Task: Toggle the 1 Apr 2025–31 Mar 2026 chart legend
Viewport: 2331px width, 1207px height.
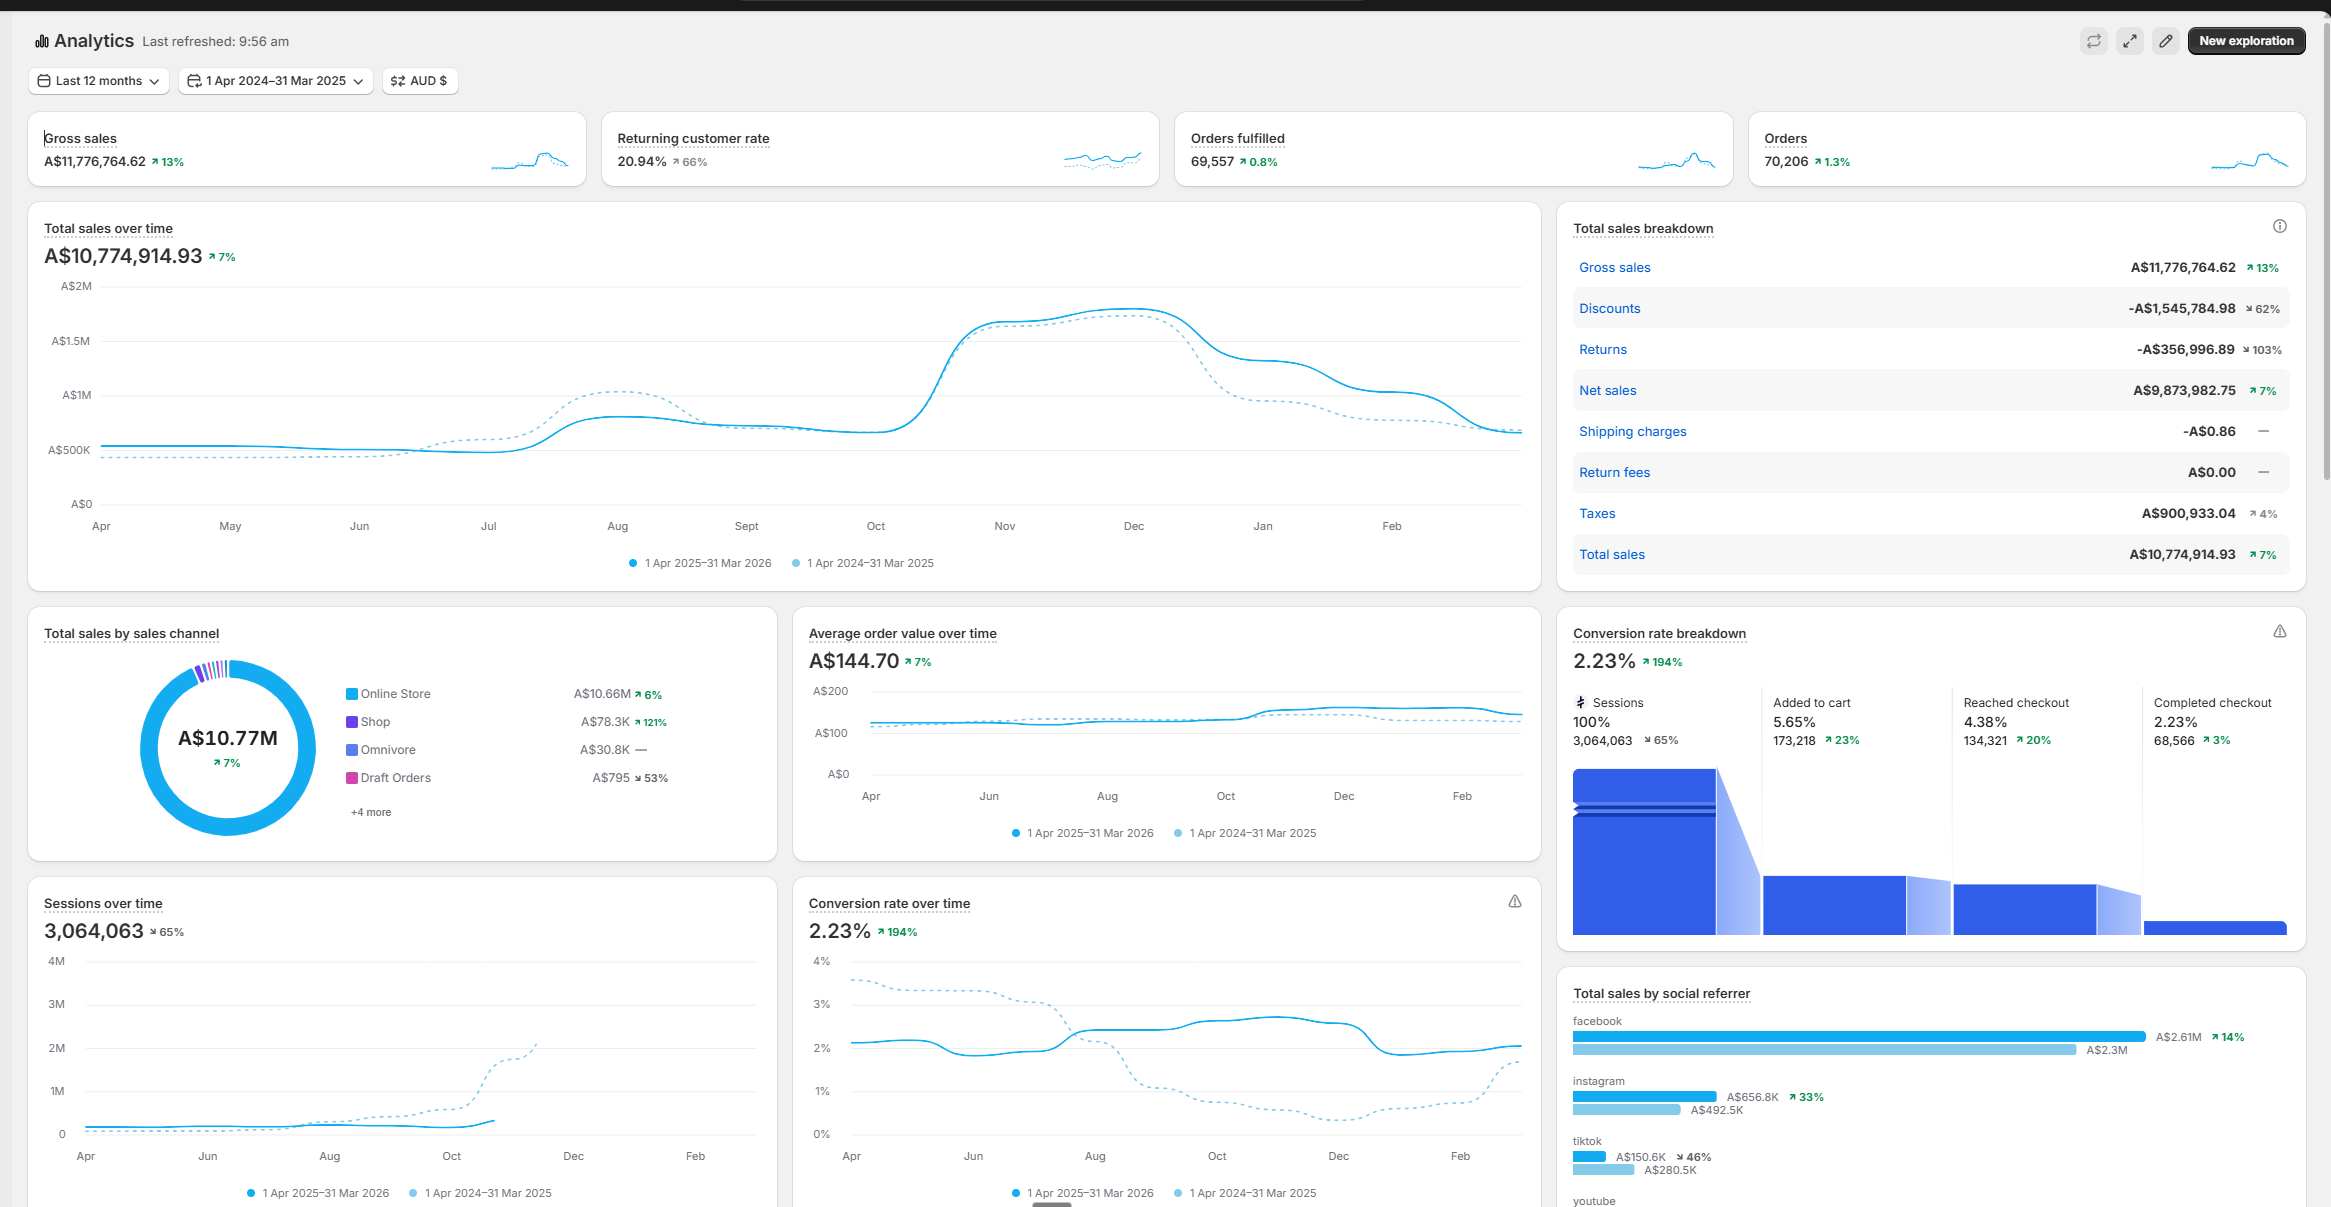Action: [x=700, y=563]
